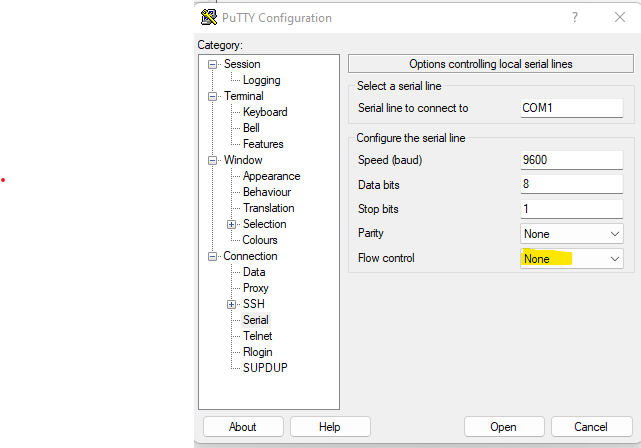Click the Help button

(330, 427)
